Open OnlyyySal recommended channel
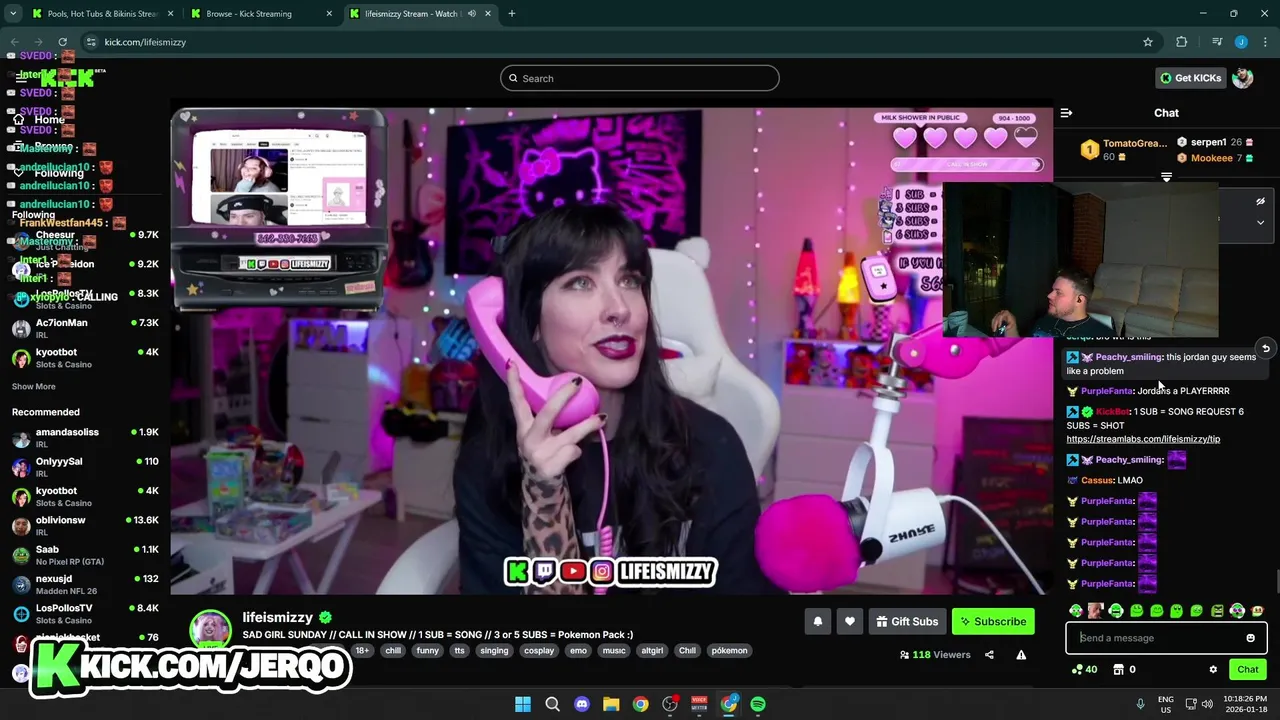 click(85, 467)
